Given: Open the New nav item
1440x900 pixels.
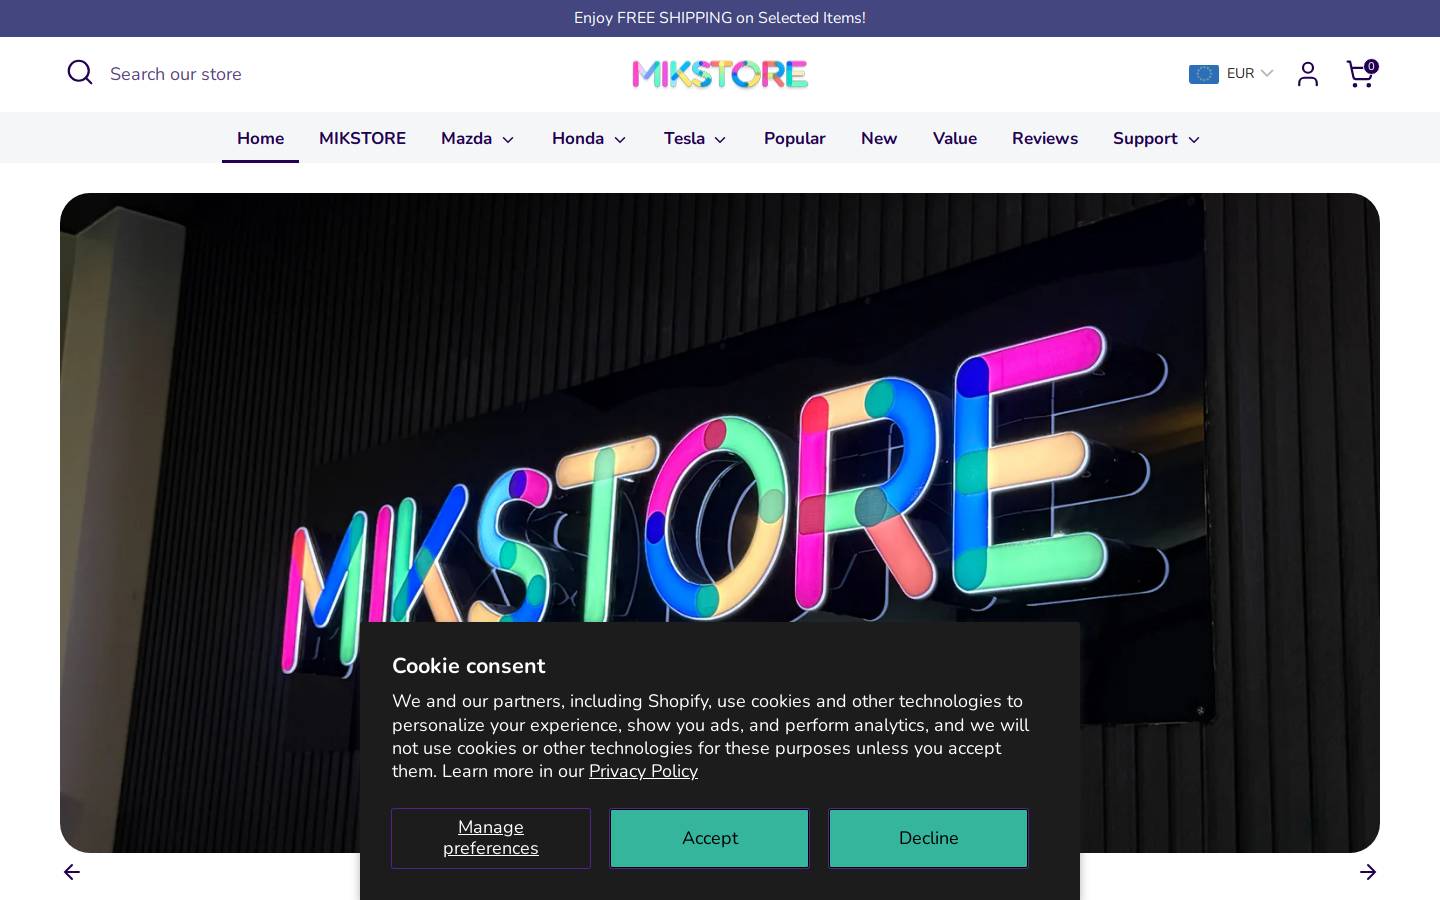Looking at the screenshot, I should [879, 139].
